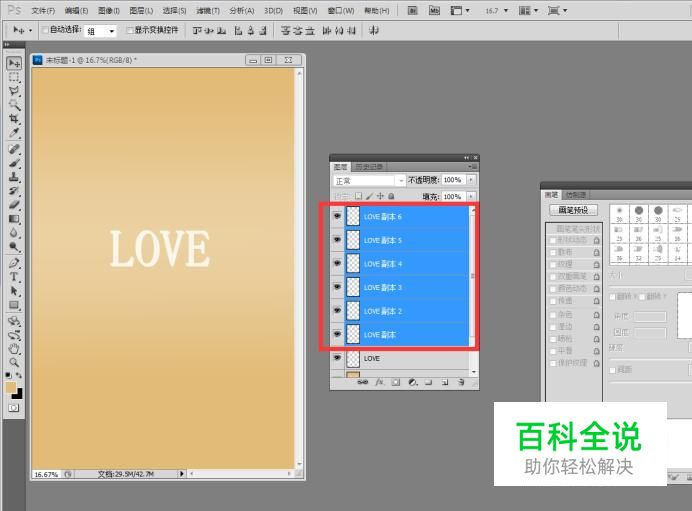Launch Mini Bridge Mb button
This screenshot has width=692, height=511.
[435, 11]
